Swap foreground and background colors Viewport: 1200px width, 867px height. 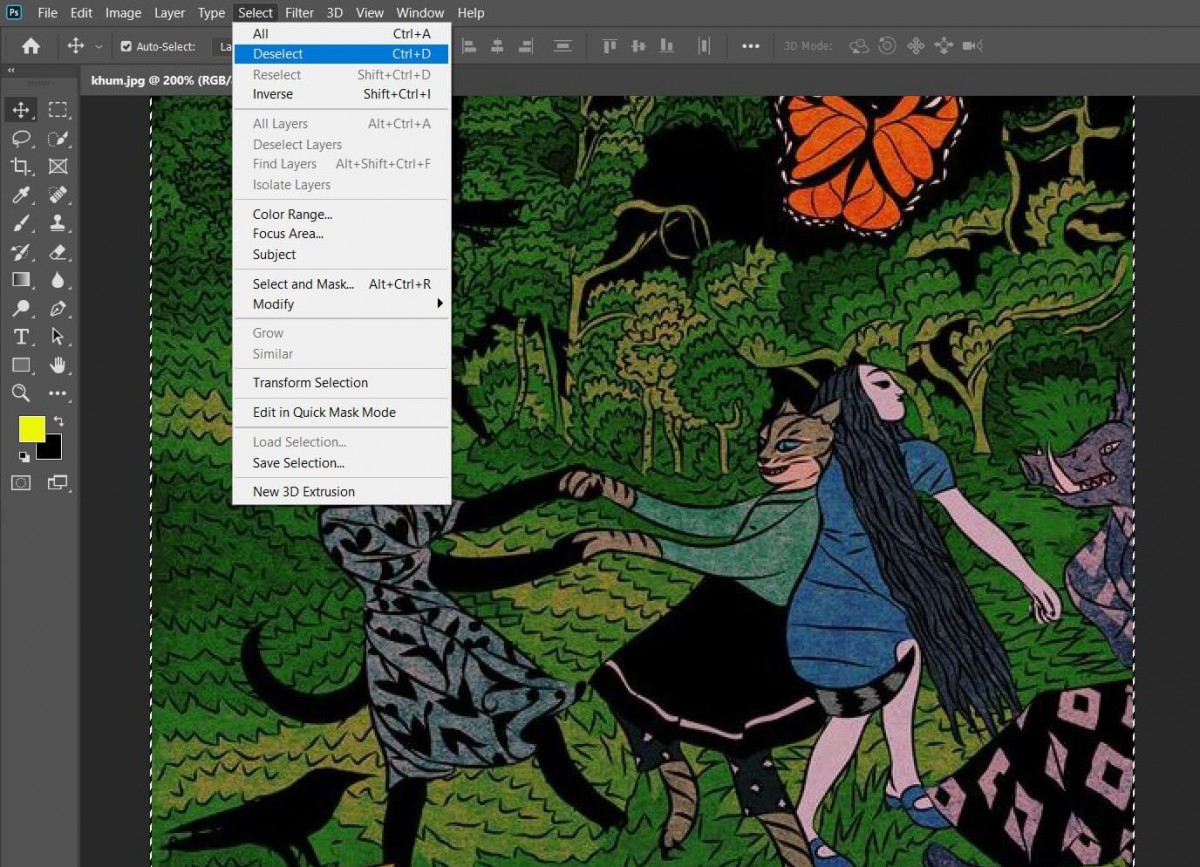click(58, 421)
